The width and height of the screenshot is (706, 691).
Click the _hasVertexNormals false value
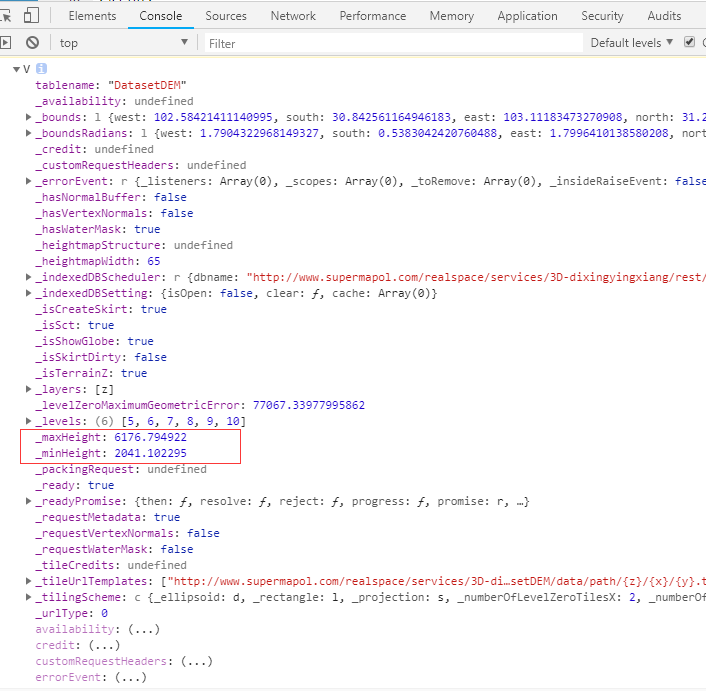[x=177, y=213]
